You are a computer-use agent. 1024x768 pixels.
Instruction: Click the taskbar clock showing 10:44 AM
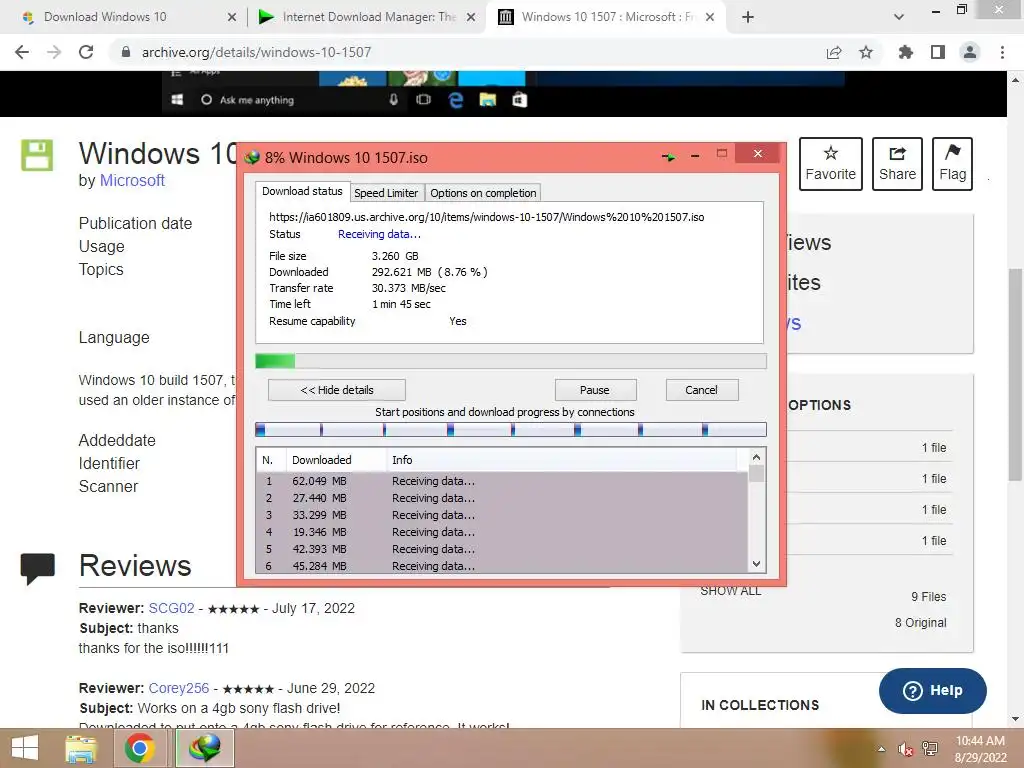point(980,749)
